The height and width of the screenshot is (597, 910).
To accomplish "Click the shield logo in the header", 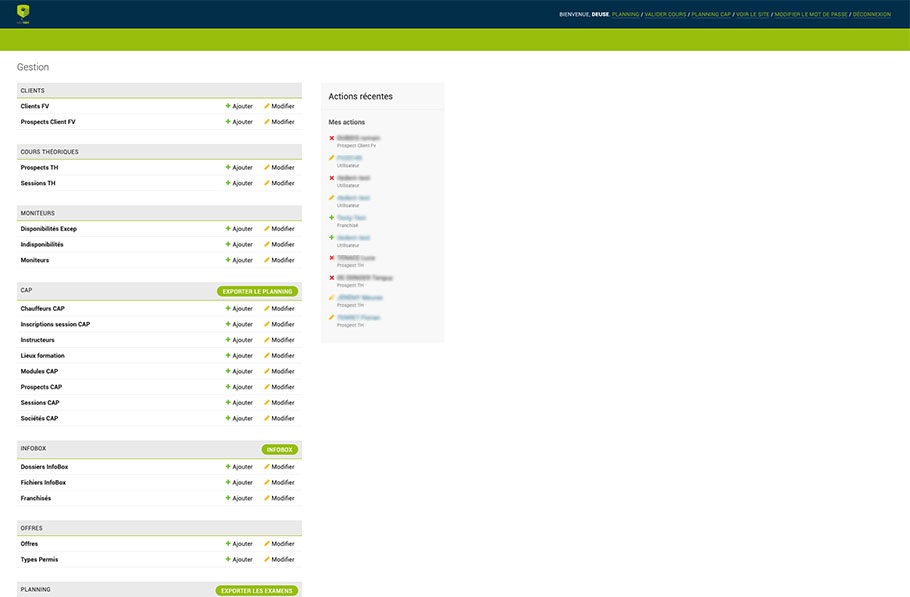I will [24, 13].
